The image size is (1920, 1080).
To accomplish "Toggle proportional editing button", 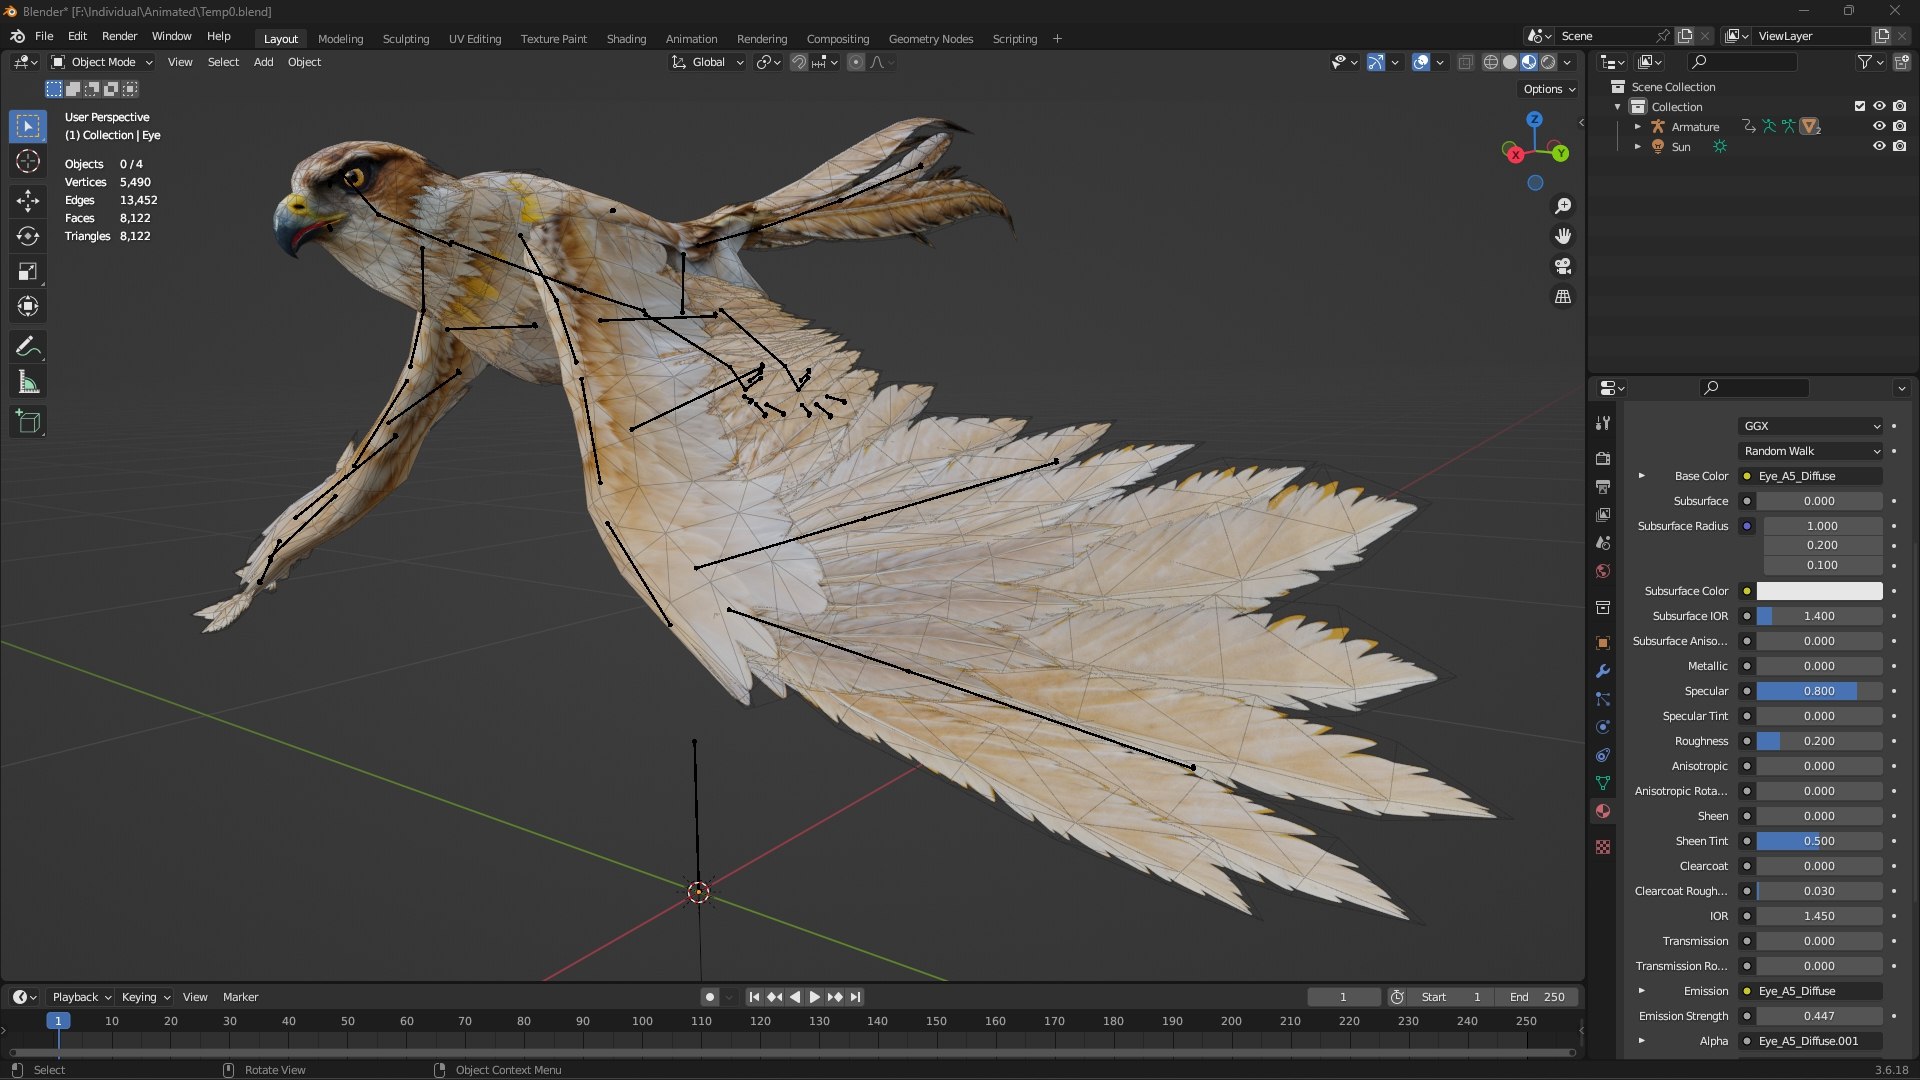I will point(856,62).
